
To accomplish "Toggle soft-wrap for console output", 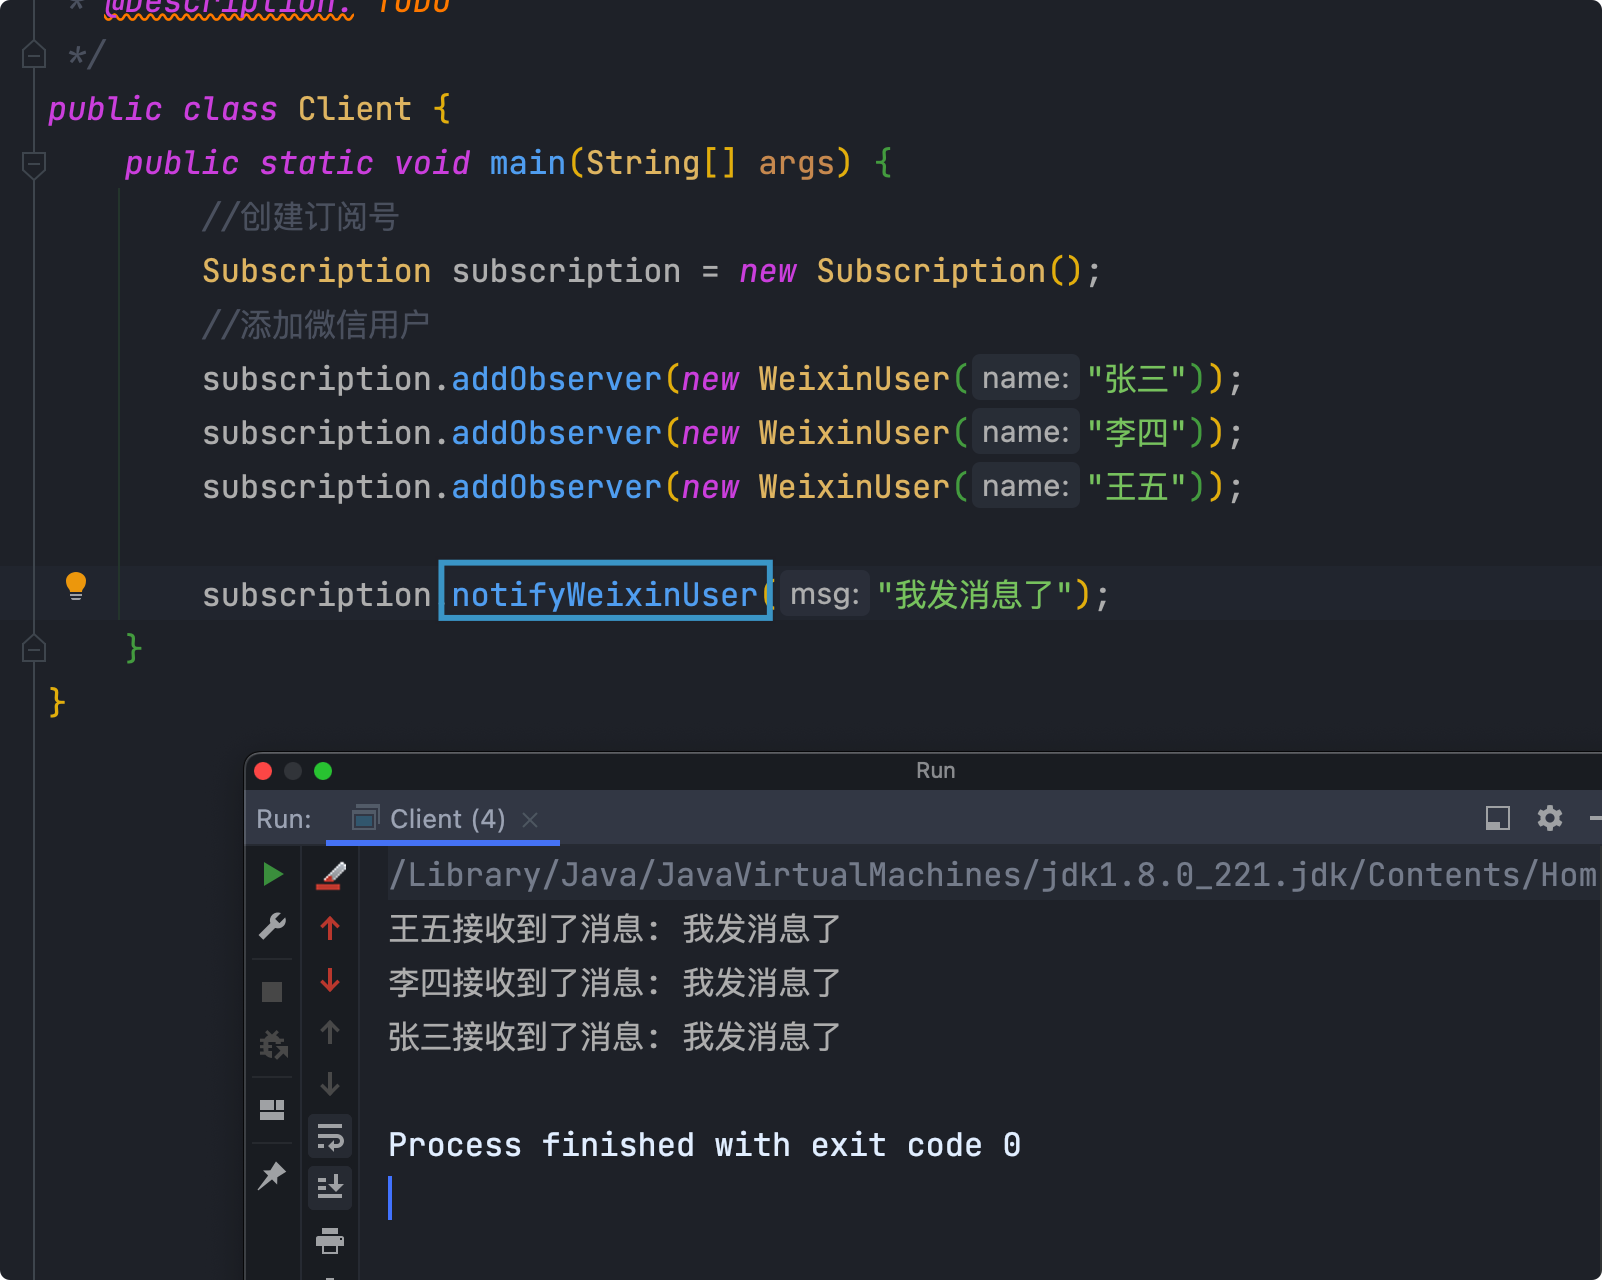I will [x=330, y=1136].
